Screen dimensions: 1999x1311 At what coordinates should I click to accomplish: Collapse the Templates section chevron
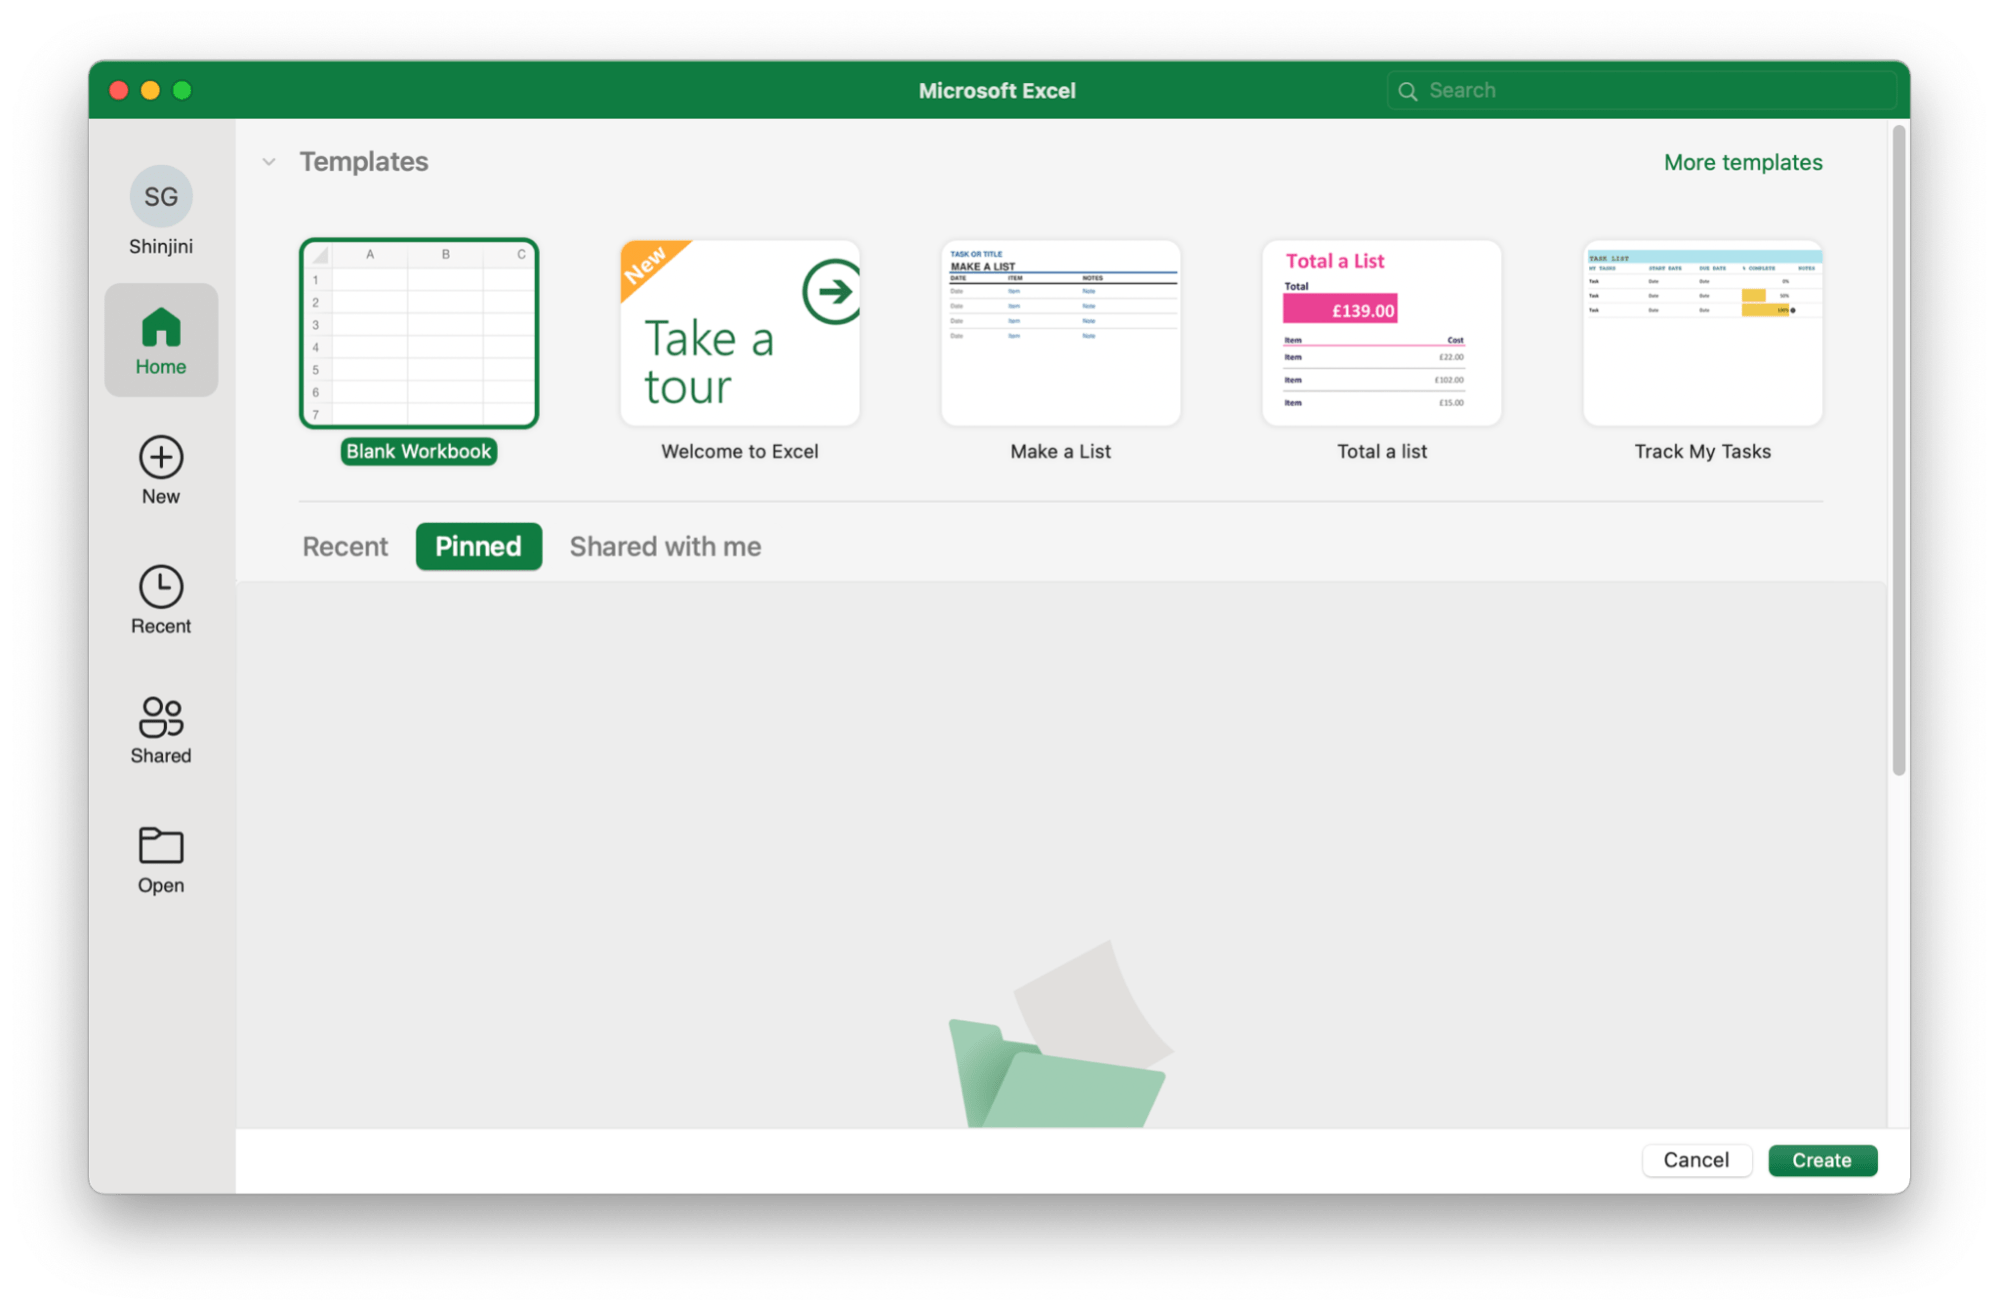pos(269,162)
